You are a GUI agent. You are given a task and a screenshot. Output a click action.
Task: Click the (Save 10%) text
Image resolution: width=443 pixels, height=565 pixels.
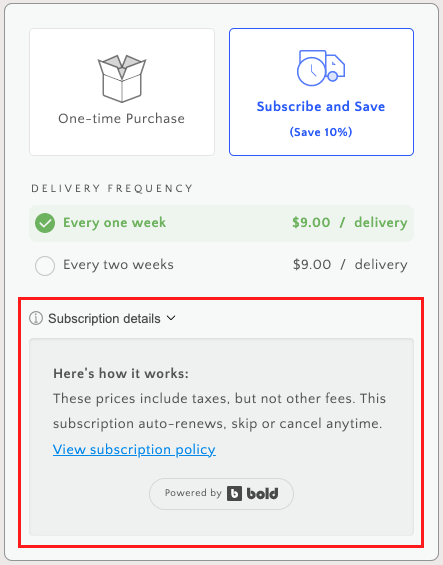[x=321, y=132]
